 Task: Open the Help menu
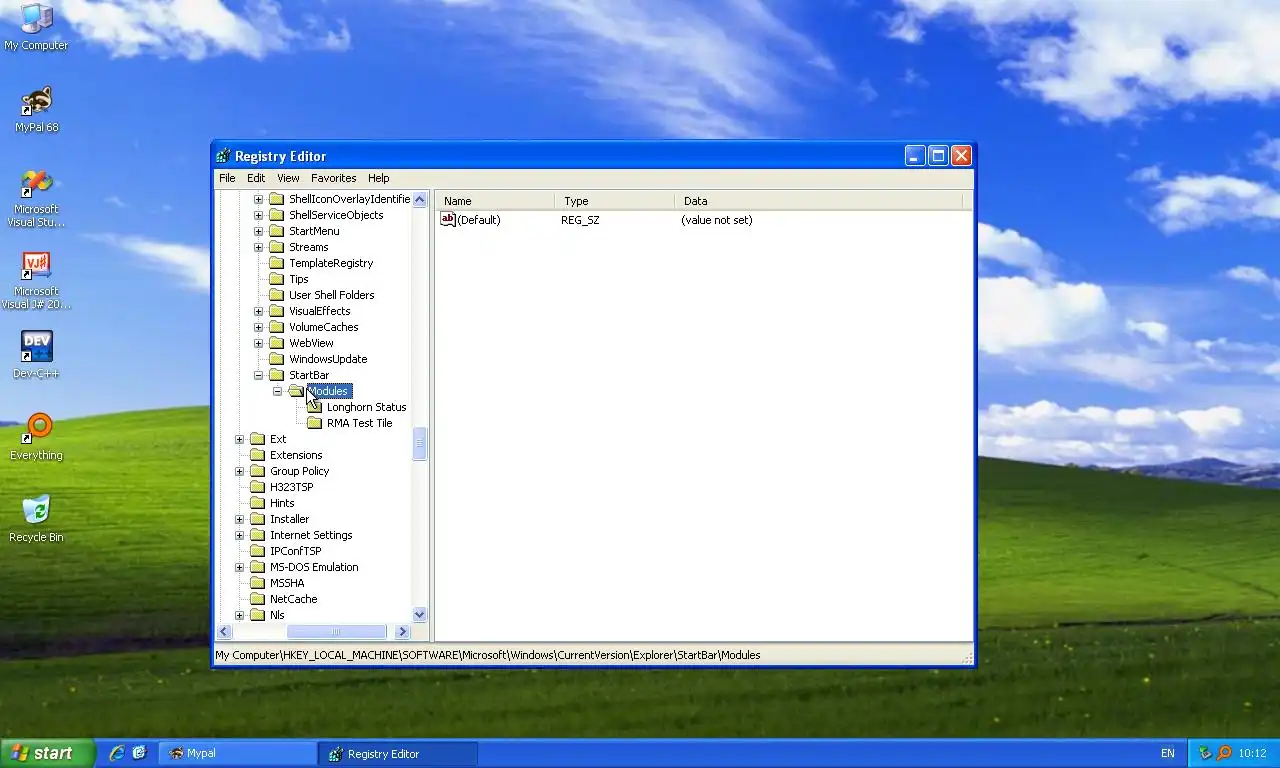click(378, 178)
